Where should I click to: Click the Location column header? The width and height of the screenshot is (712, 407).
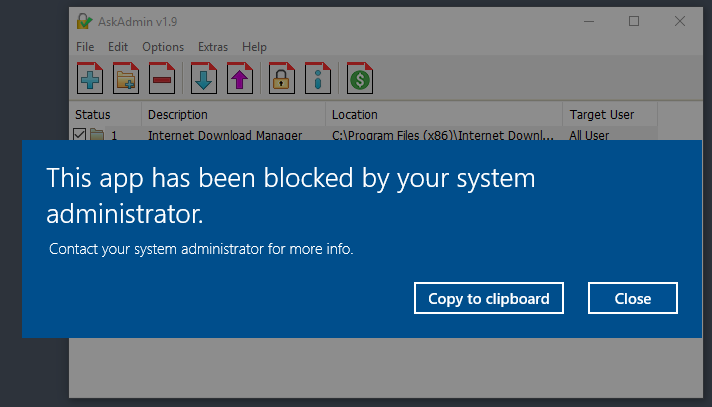(355, 115)
